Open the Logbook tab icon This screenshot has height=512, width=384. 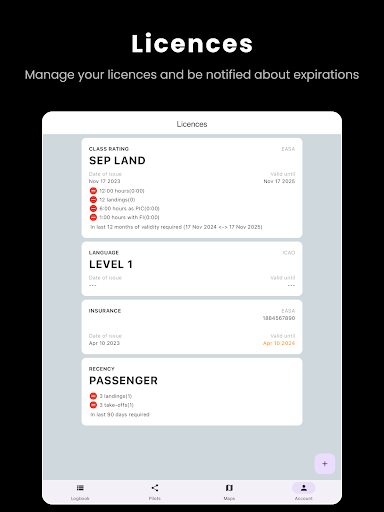point(80,488)
